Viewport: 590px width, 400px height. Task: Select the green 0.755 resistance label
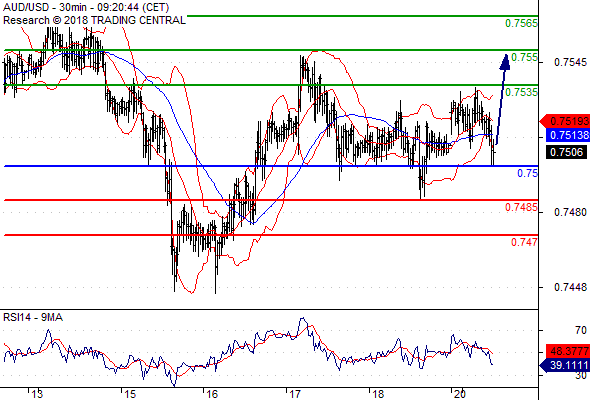pos(524,57)
